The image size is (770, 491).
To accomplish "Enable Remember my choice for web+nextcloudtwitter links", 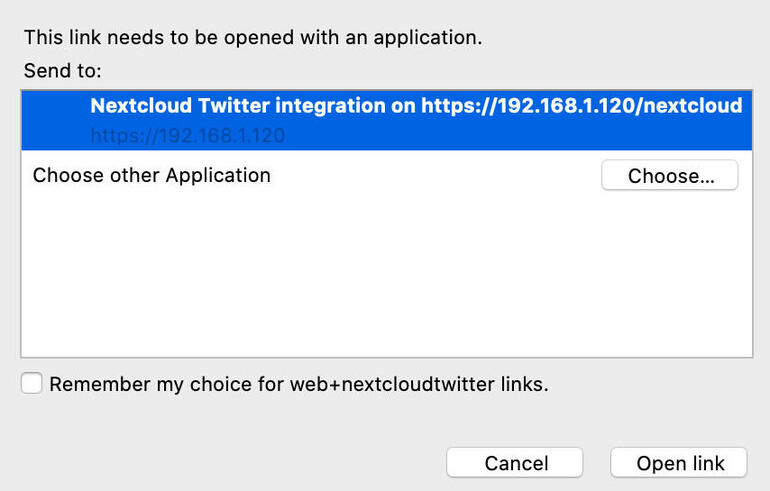I will pos(31,383).
